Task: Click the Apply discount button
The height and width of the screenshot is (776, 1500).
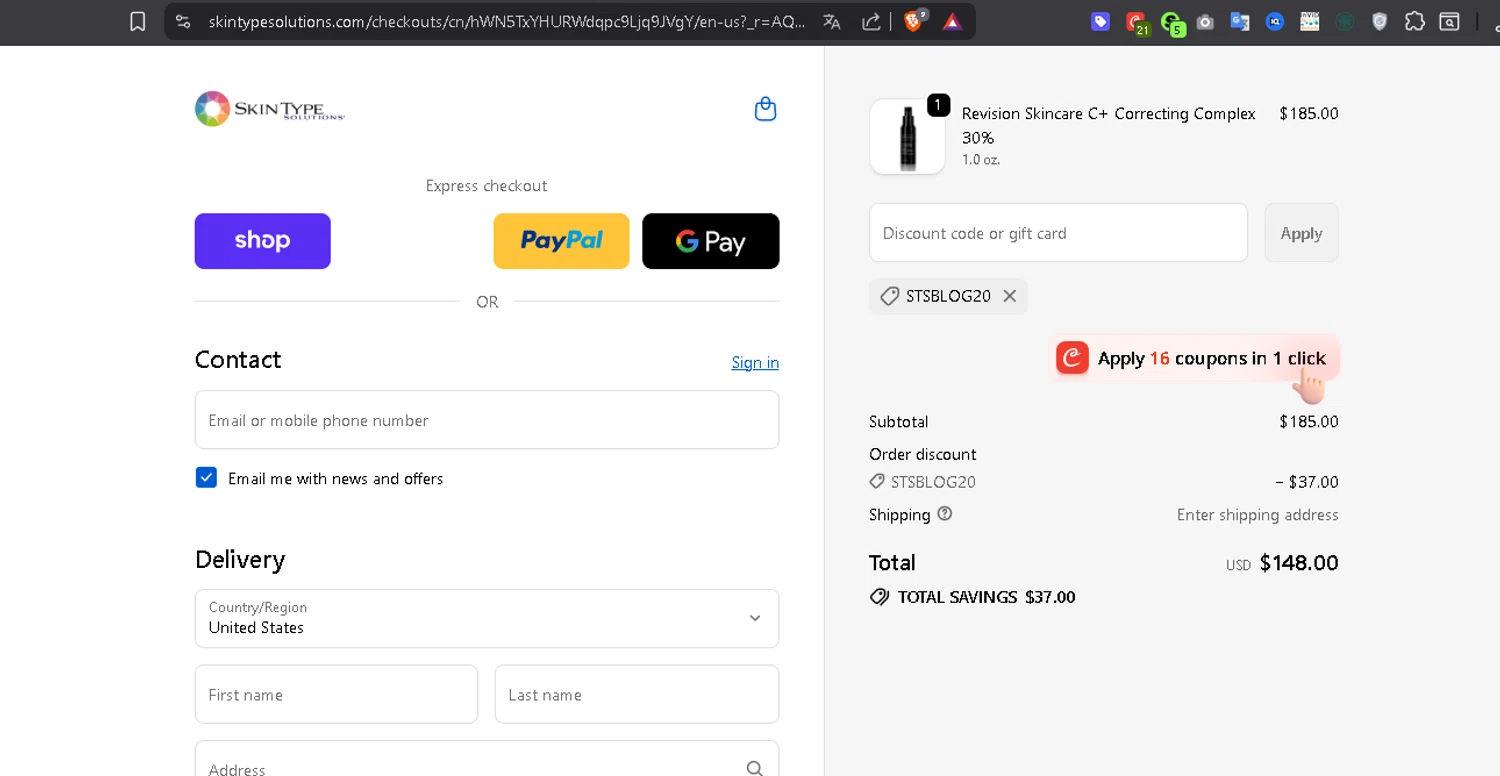Action: point(1301,233)
